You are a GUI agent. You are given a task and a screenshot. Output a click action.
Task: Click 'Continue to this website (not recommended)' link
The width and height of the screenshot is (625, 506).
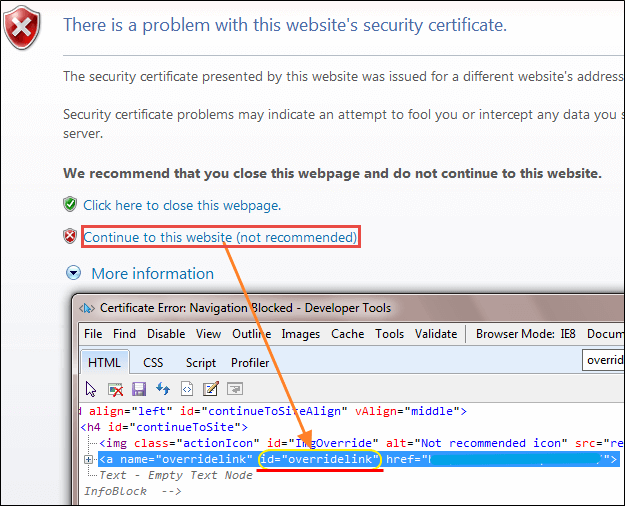(x=220, y=237)
